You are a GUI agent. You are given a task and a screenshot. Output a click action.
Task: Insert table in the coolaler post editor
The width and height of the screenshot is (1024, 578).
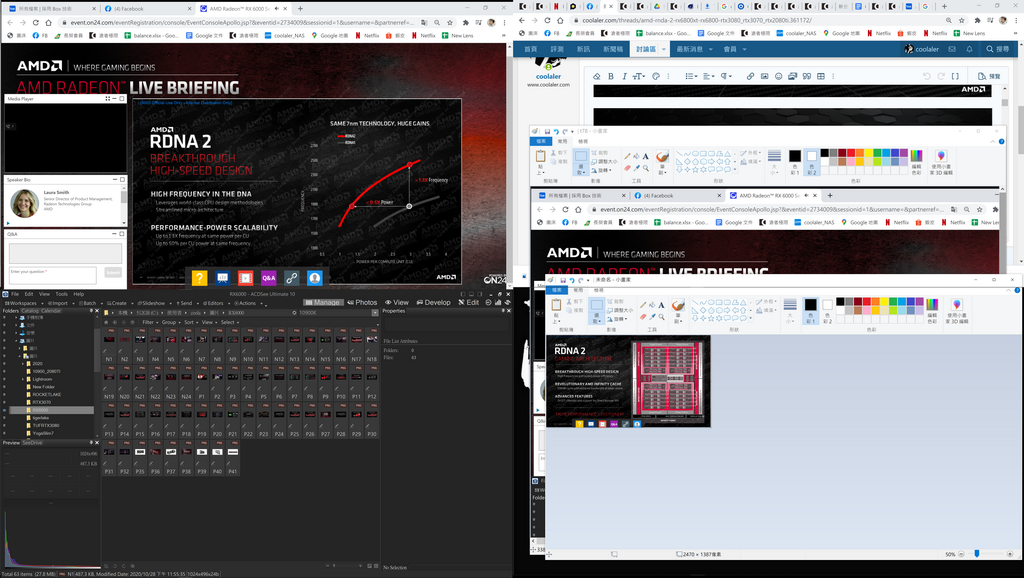(821, 76)
